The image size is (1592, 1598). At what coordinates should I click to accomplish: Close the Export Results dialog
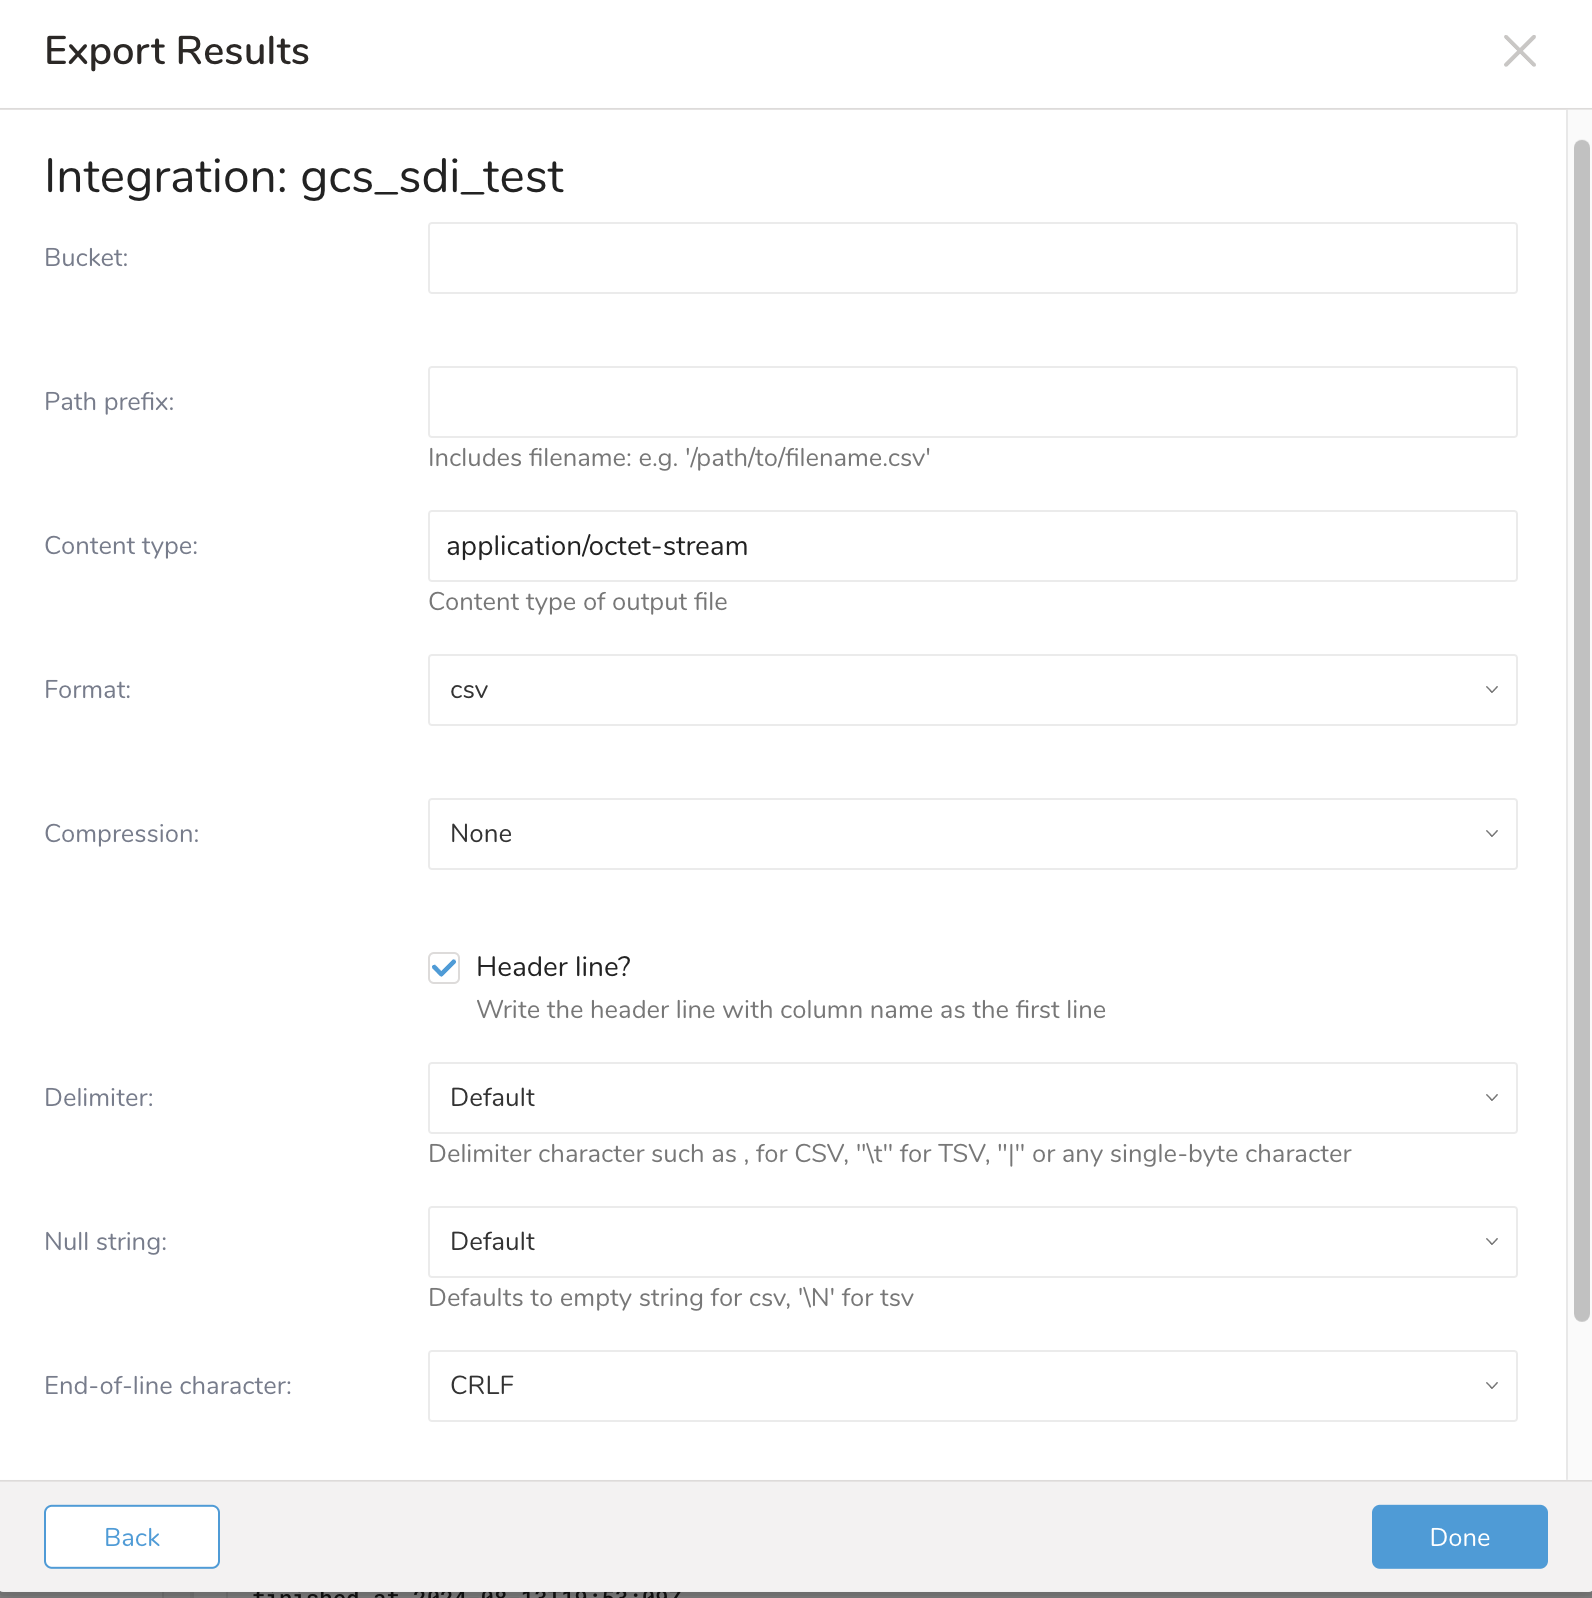(1519, 51)
